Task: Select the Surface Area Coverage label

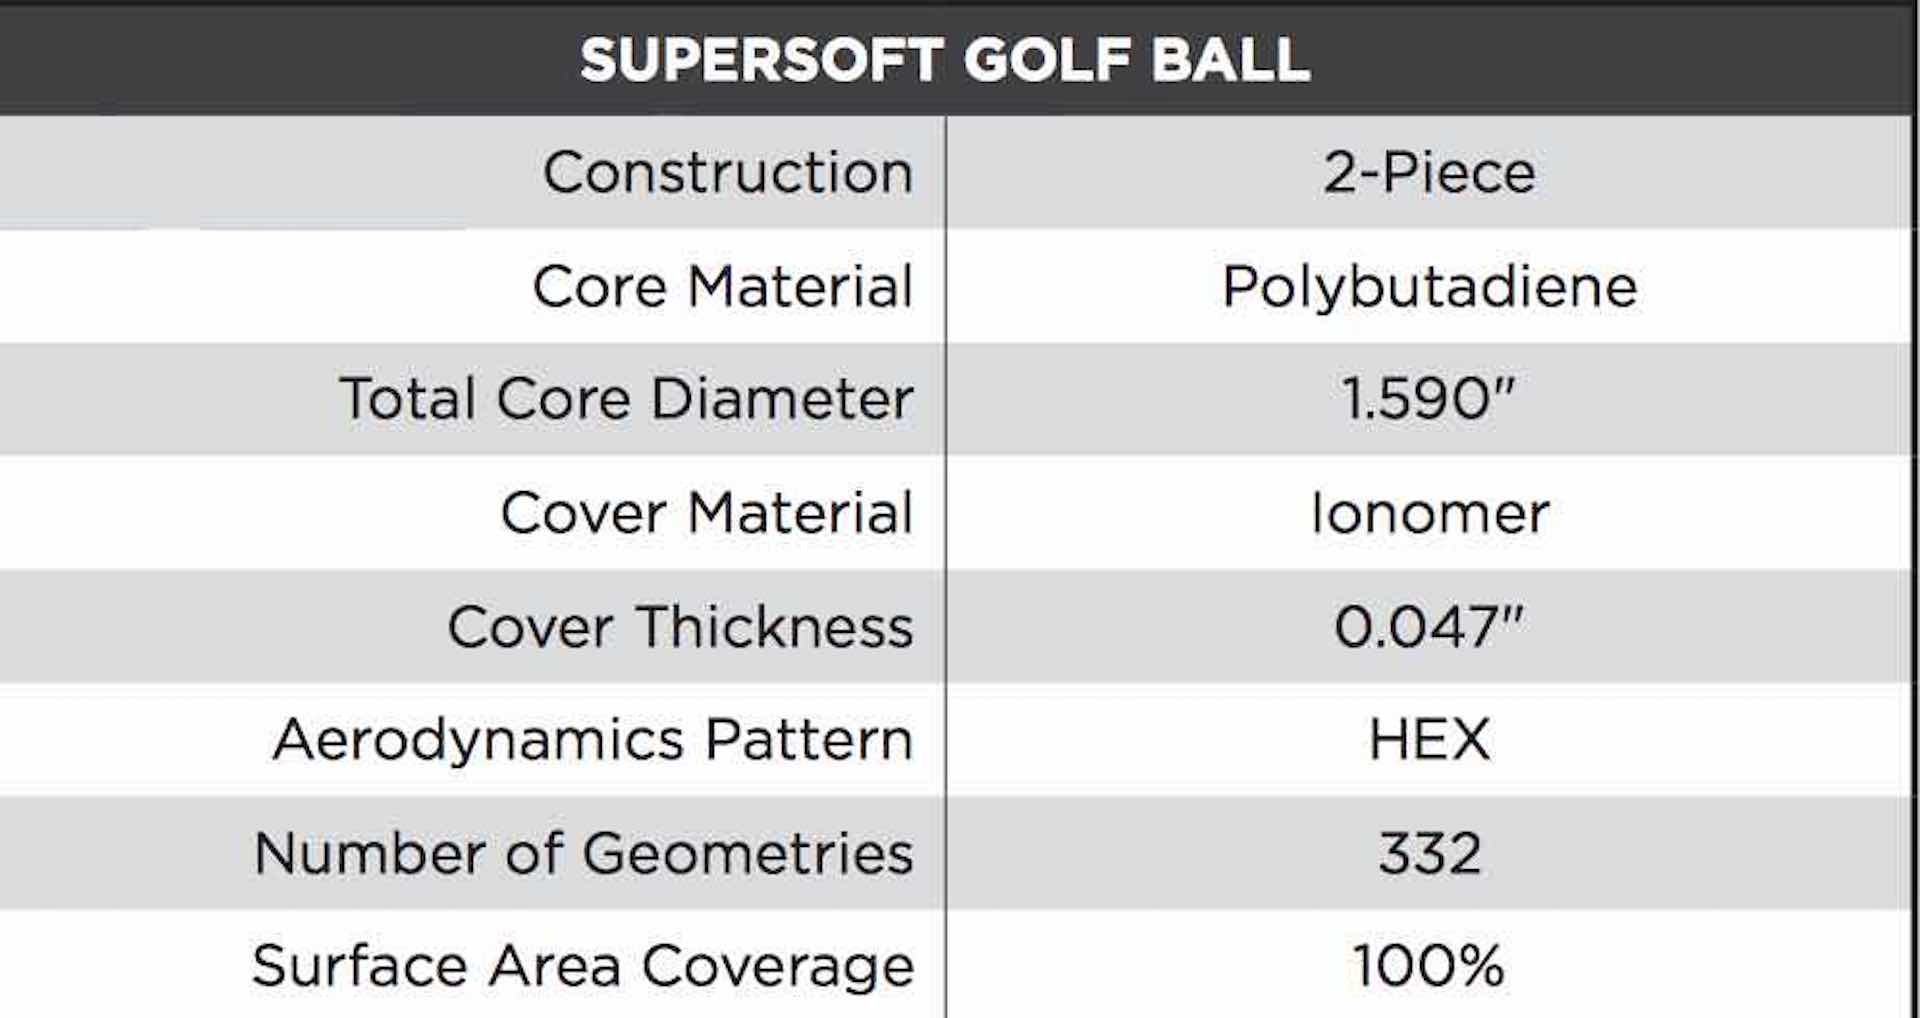Action: (583, 969)
